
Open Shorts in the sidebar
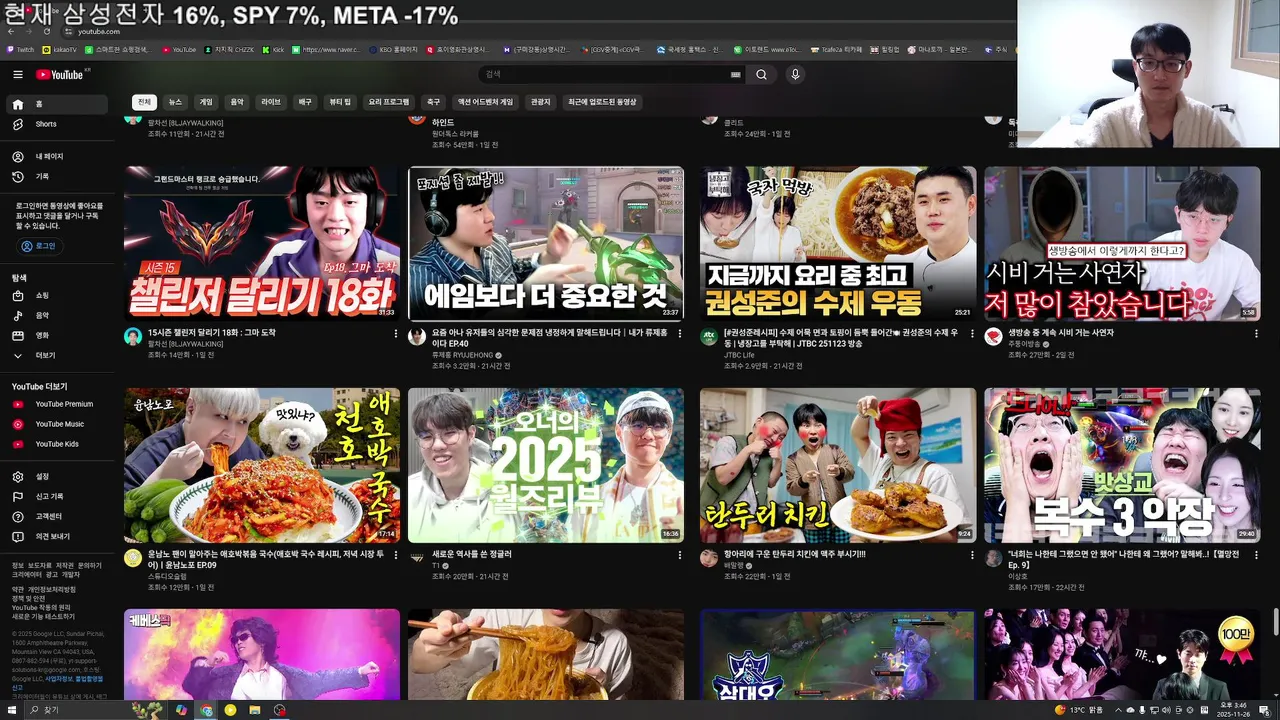pyautogui.click(x=58, y=124)
